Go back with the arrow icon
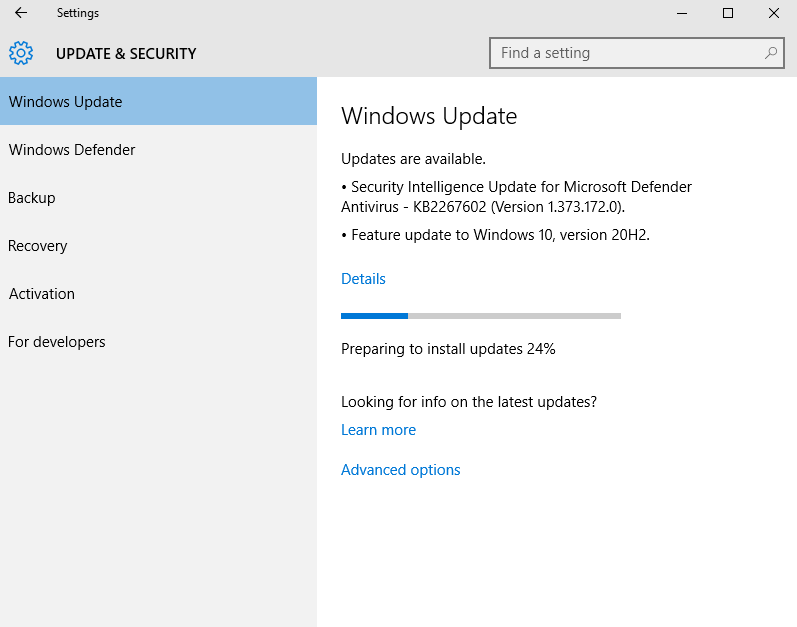Image resolution: width=797 pixels, height=627 pixels. pyautogui.click(x=21, y=13)
